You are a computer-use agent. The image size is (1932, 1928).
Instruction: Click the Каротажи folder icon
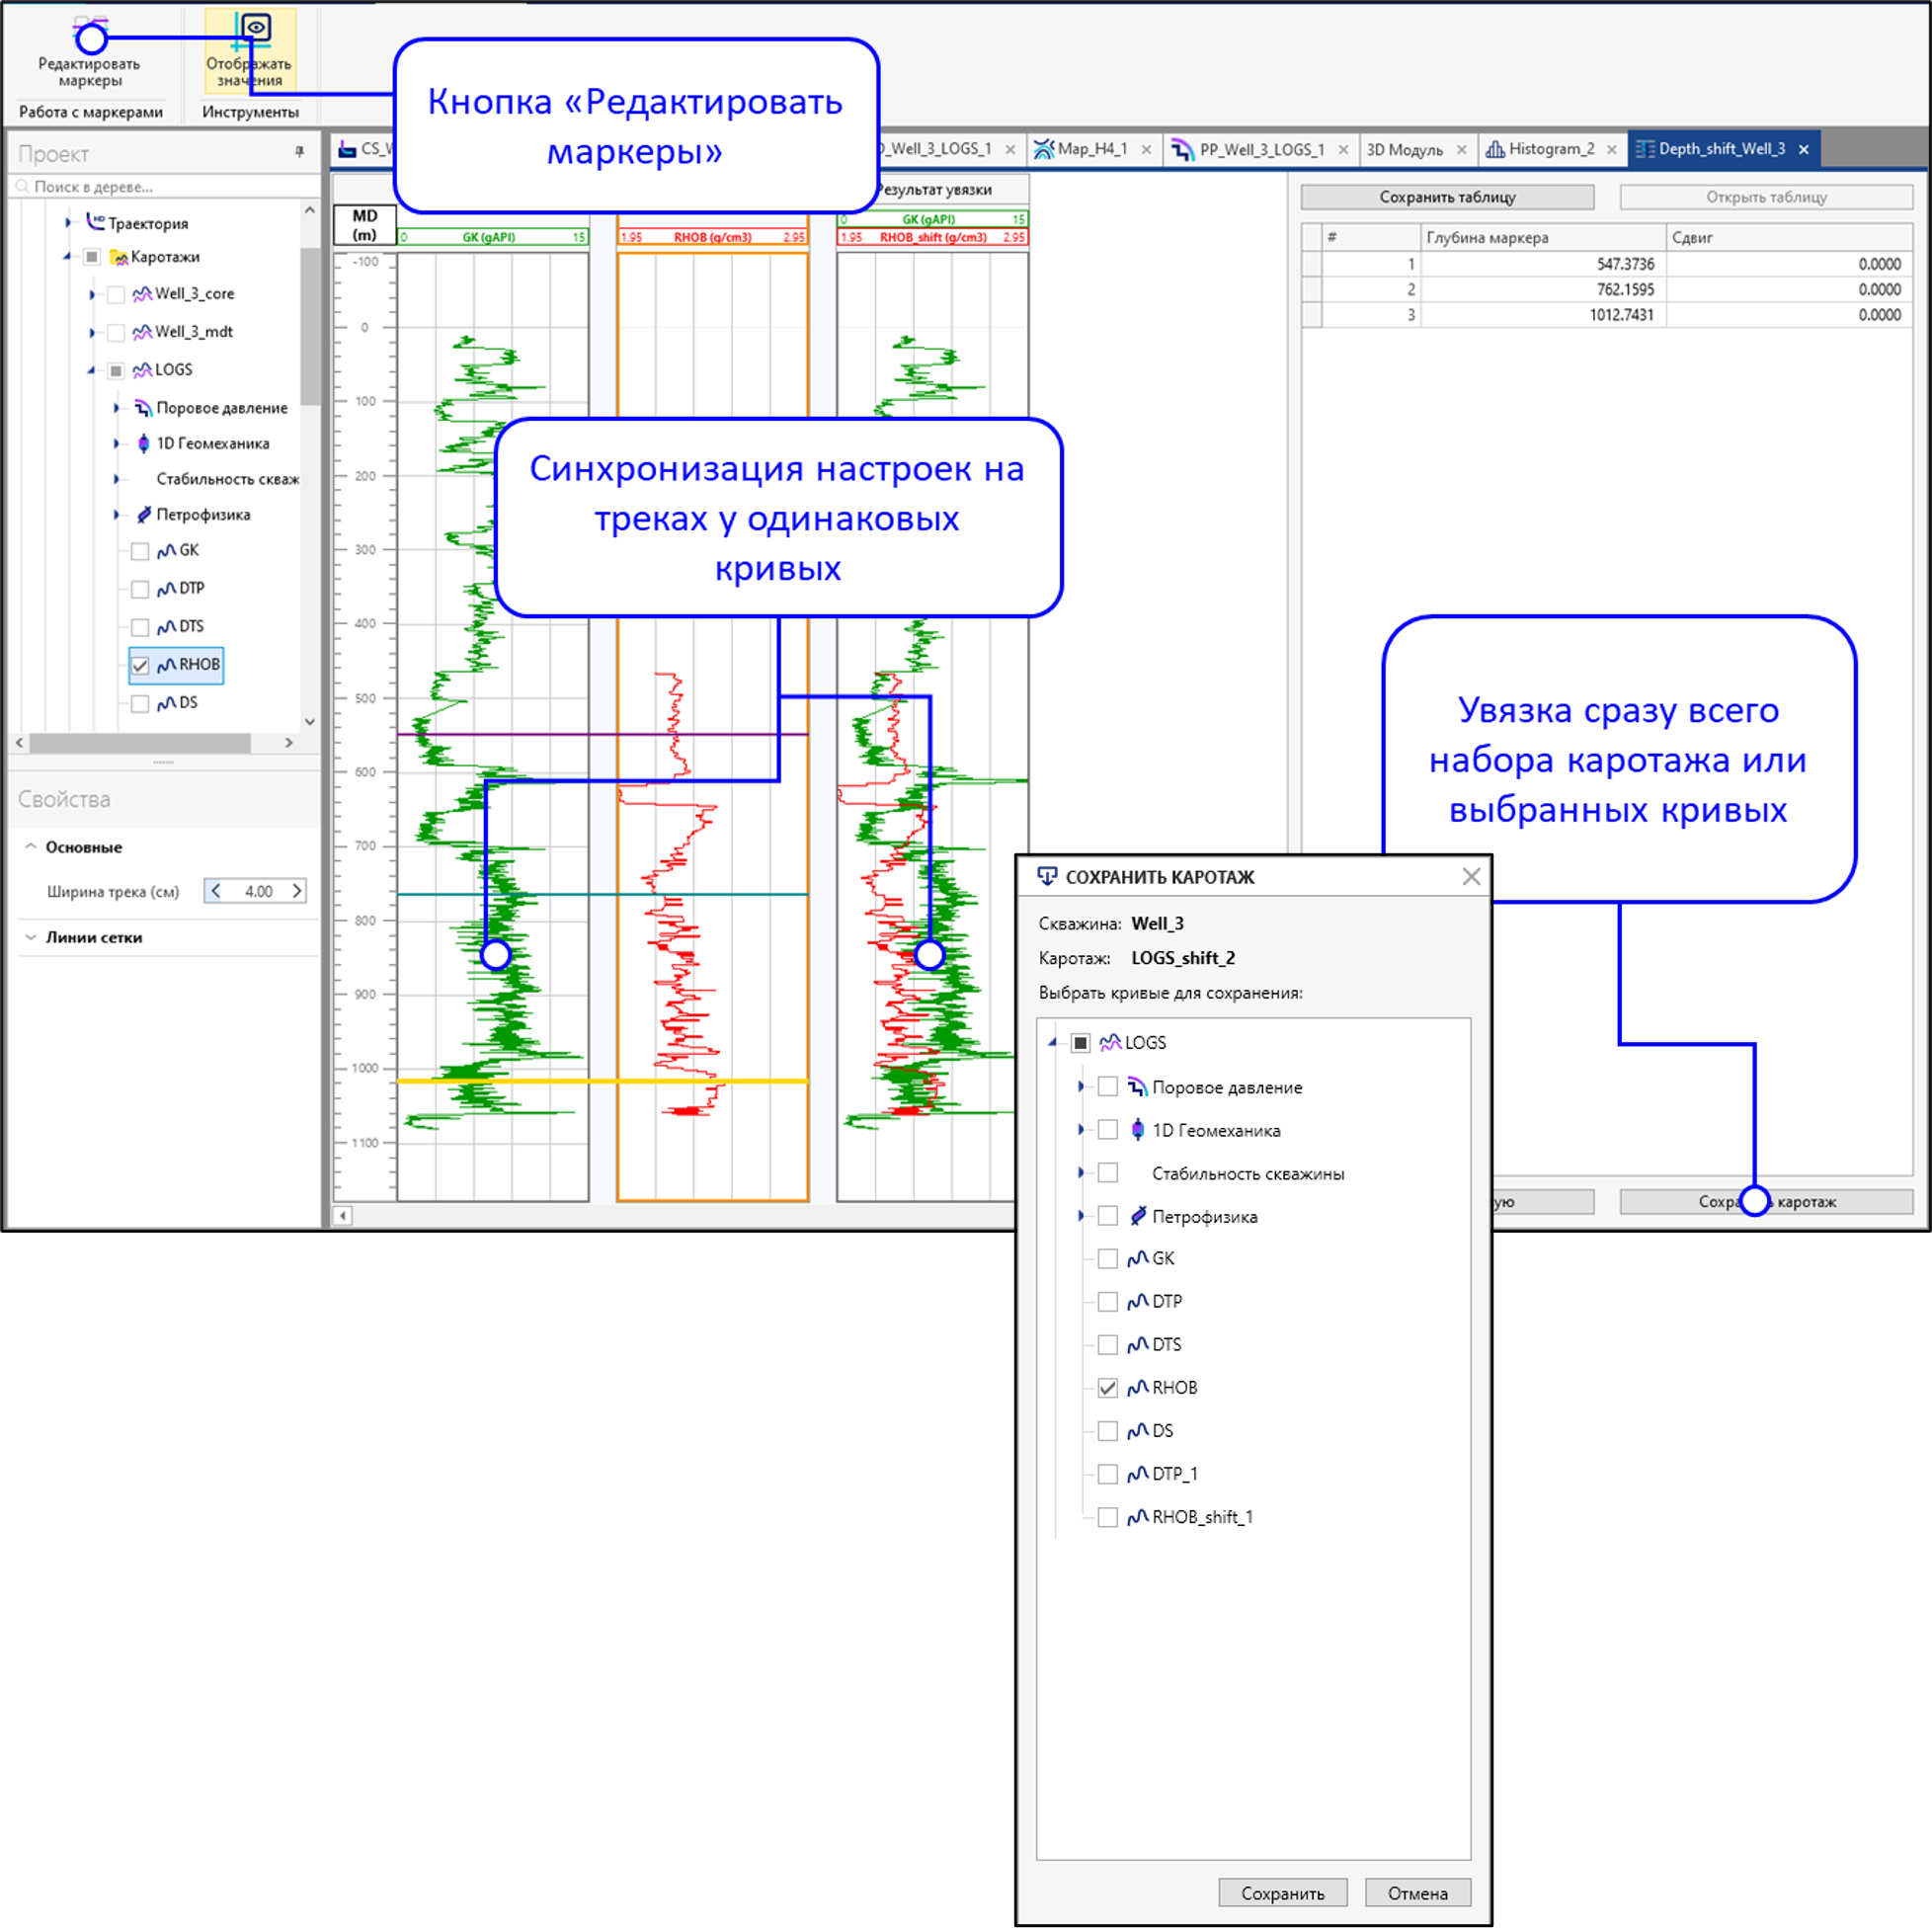click(x=119, y=257)
